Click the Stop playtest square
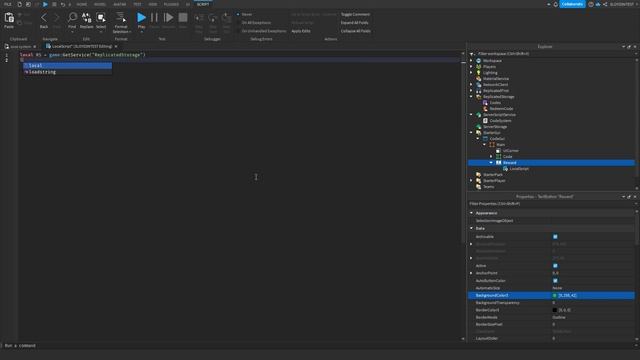 [x=183, y=17]
